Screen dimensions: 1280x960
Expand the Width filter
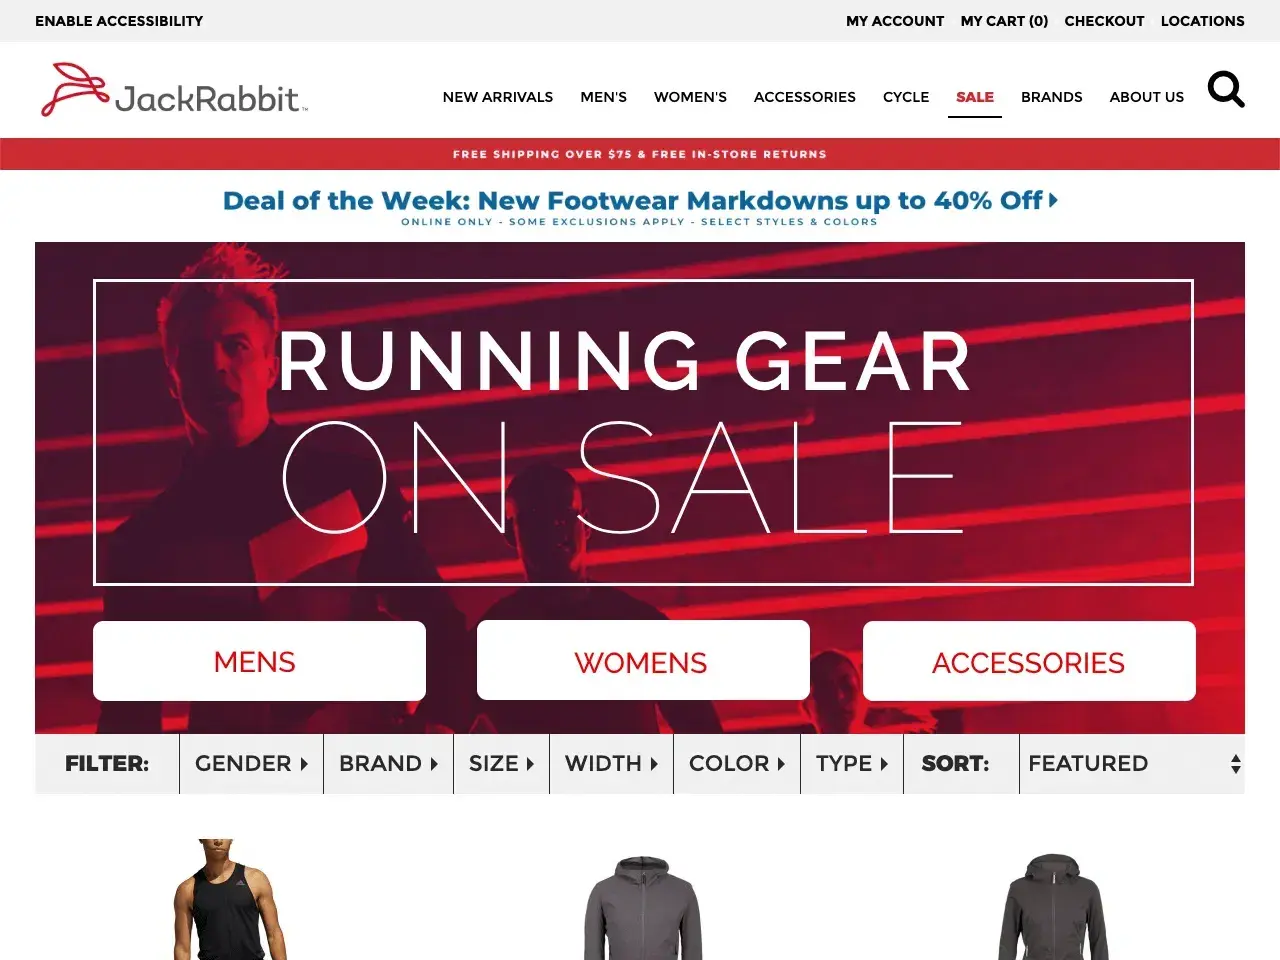[x=611, y=764]
